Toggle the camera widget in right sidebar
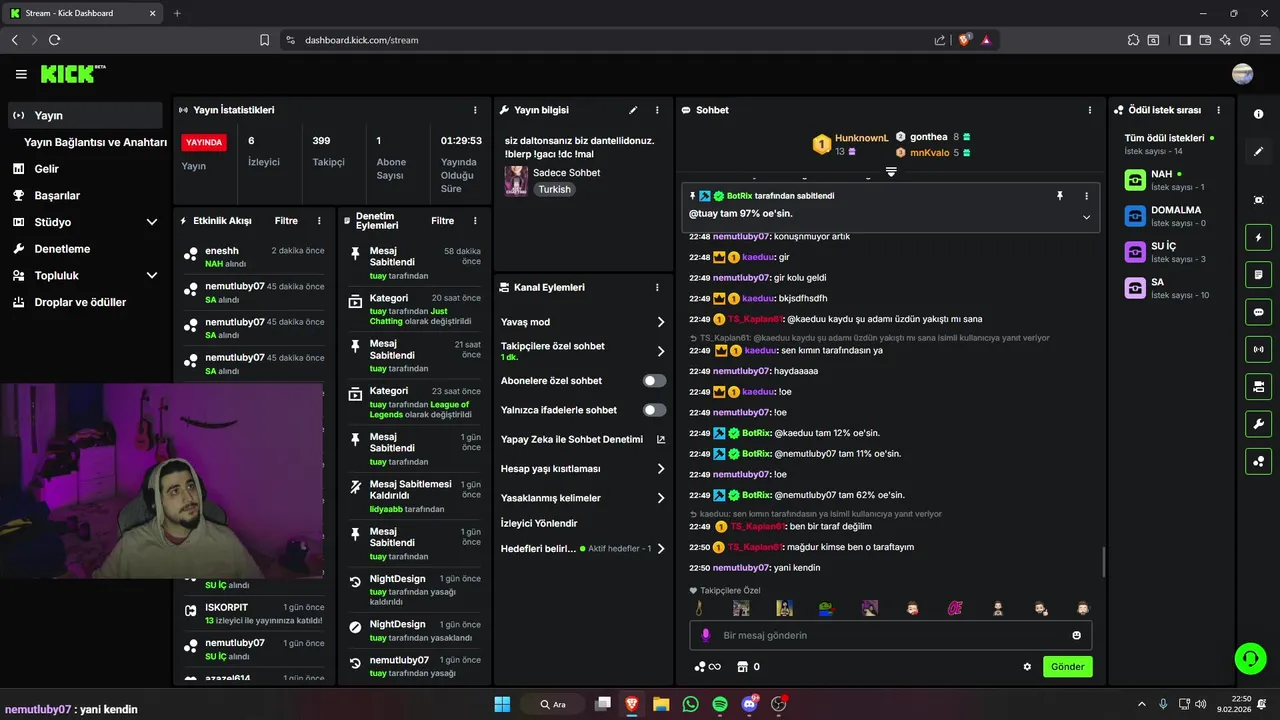Image resolution: width=1280 pixels, height=720 pixels. click(x=1258, y=386)
